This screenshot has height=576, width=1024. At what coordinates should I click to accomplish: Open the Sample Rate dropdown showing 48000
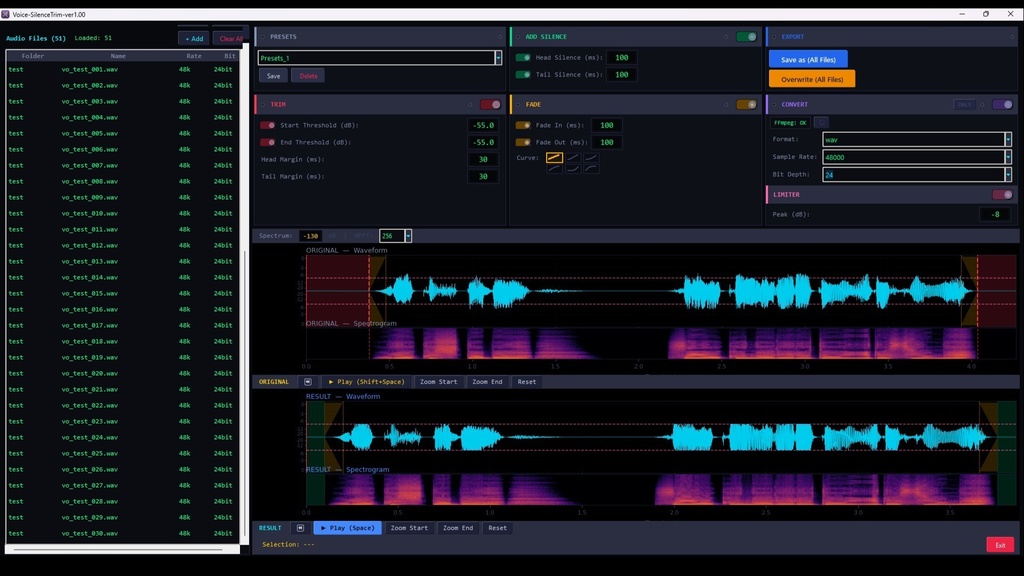click(1008, 157)
